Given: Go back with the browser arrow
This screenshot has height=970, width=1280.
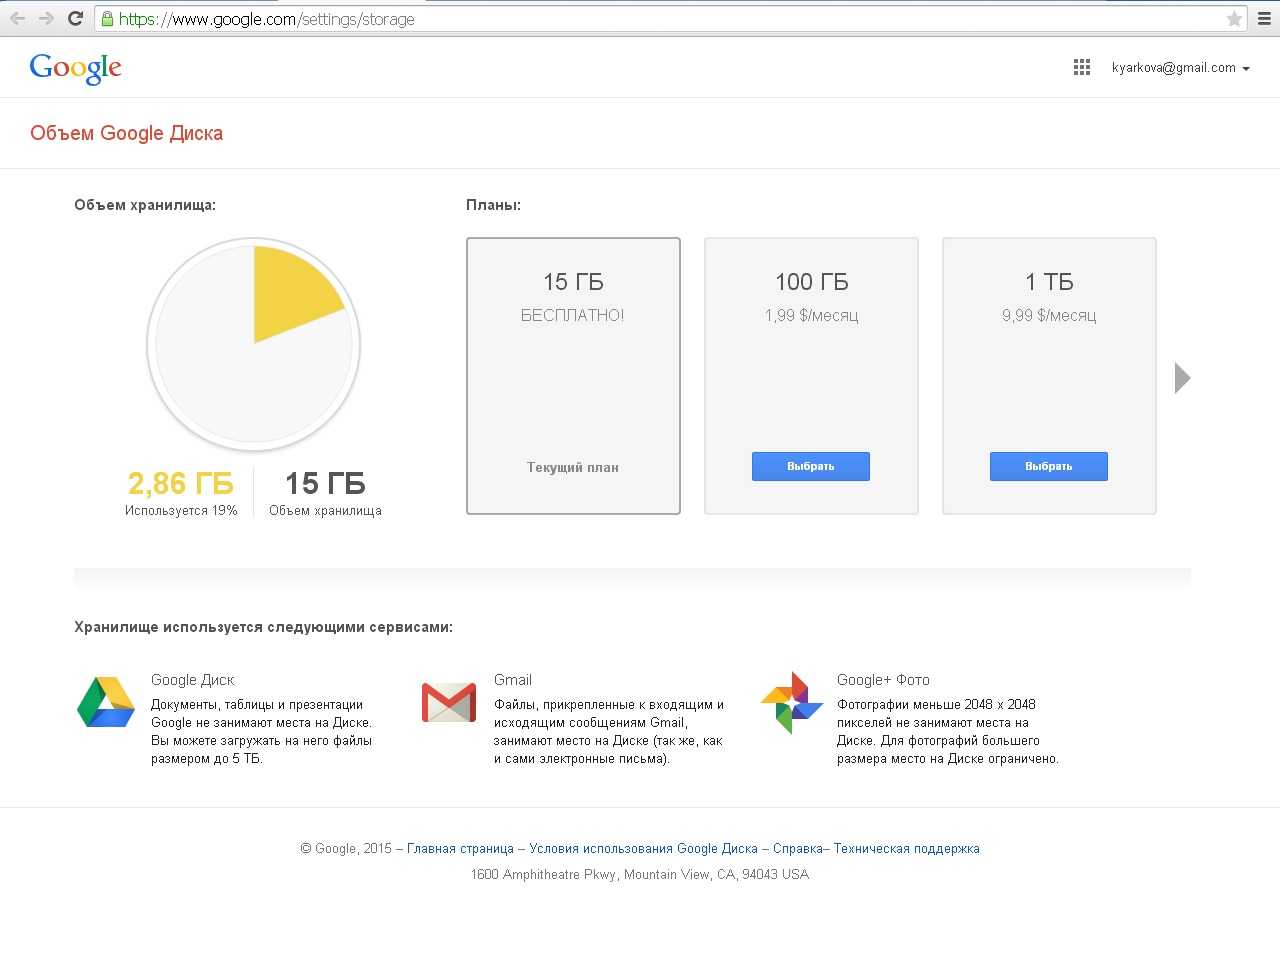Looking at the screenshot, I should point(18,19).
